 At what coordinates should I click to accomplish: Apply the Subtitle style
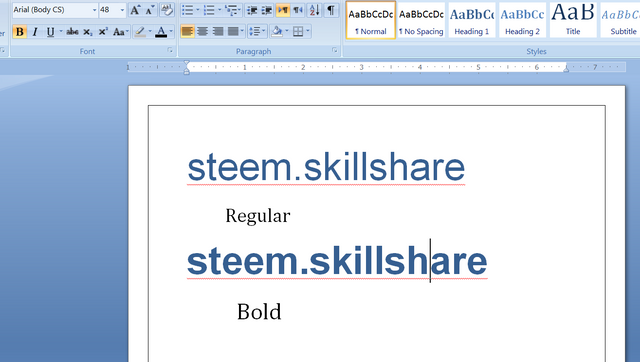point(620,20)
